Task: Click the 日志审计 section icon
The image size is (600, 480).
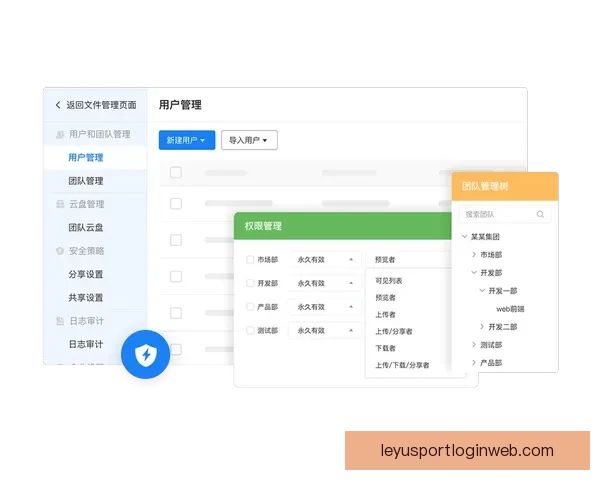Action: (x=60, y=321)
